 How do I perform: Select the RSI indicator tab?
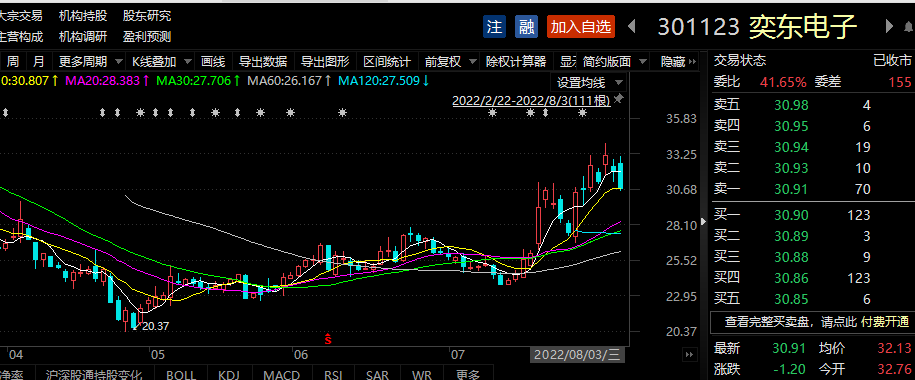(x=333, y=374)
